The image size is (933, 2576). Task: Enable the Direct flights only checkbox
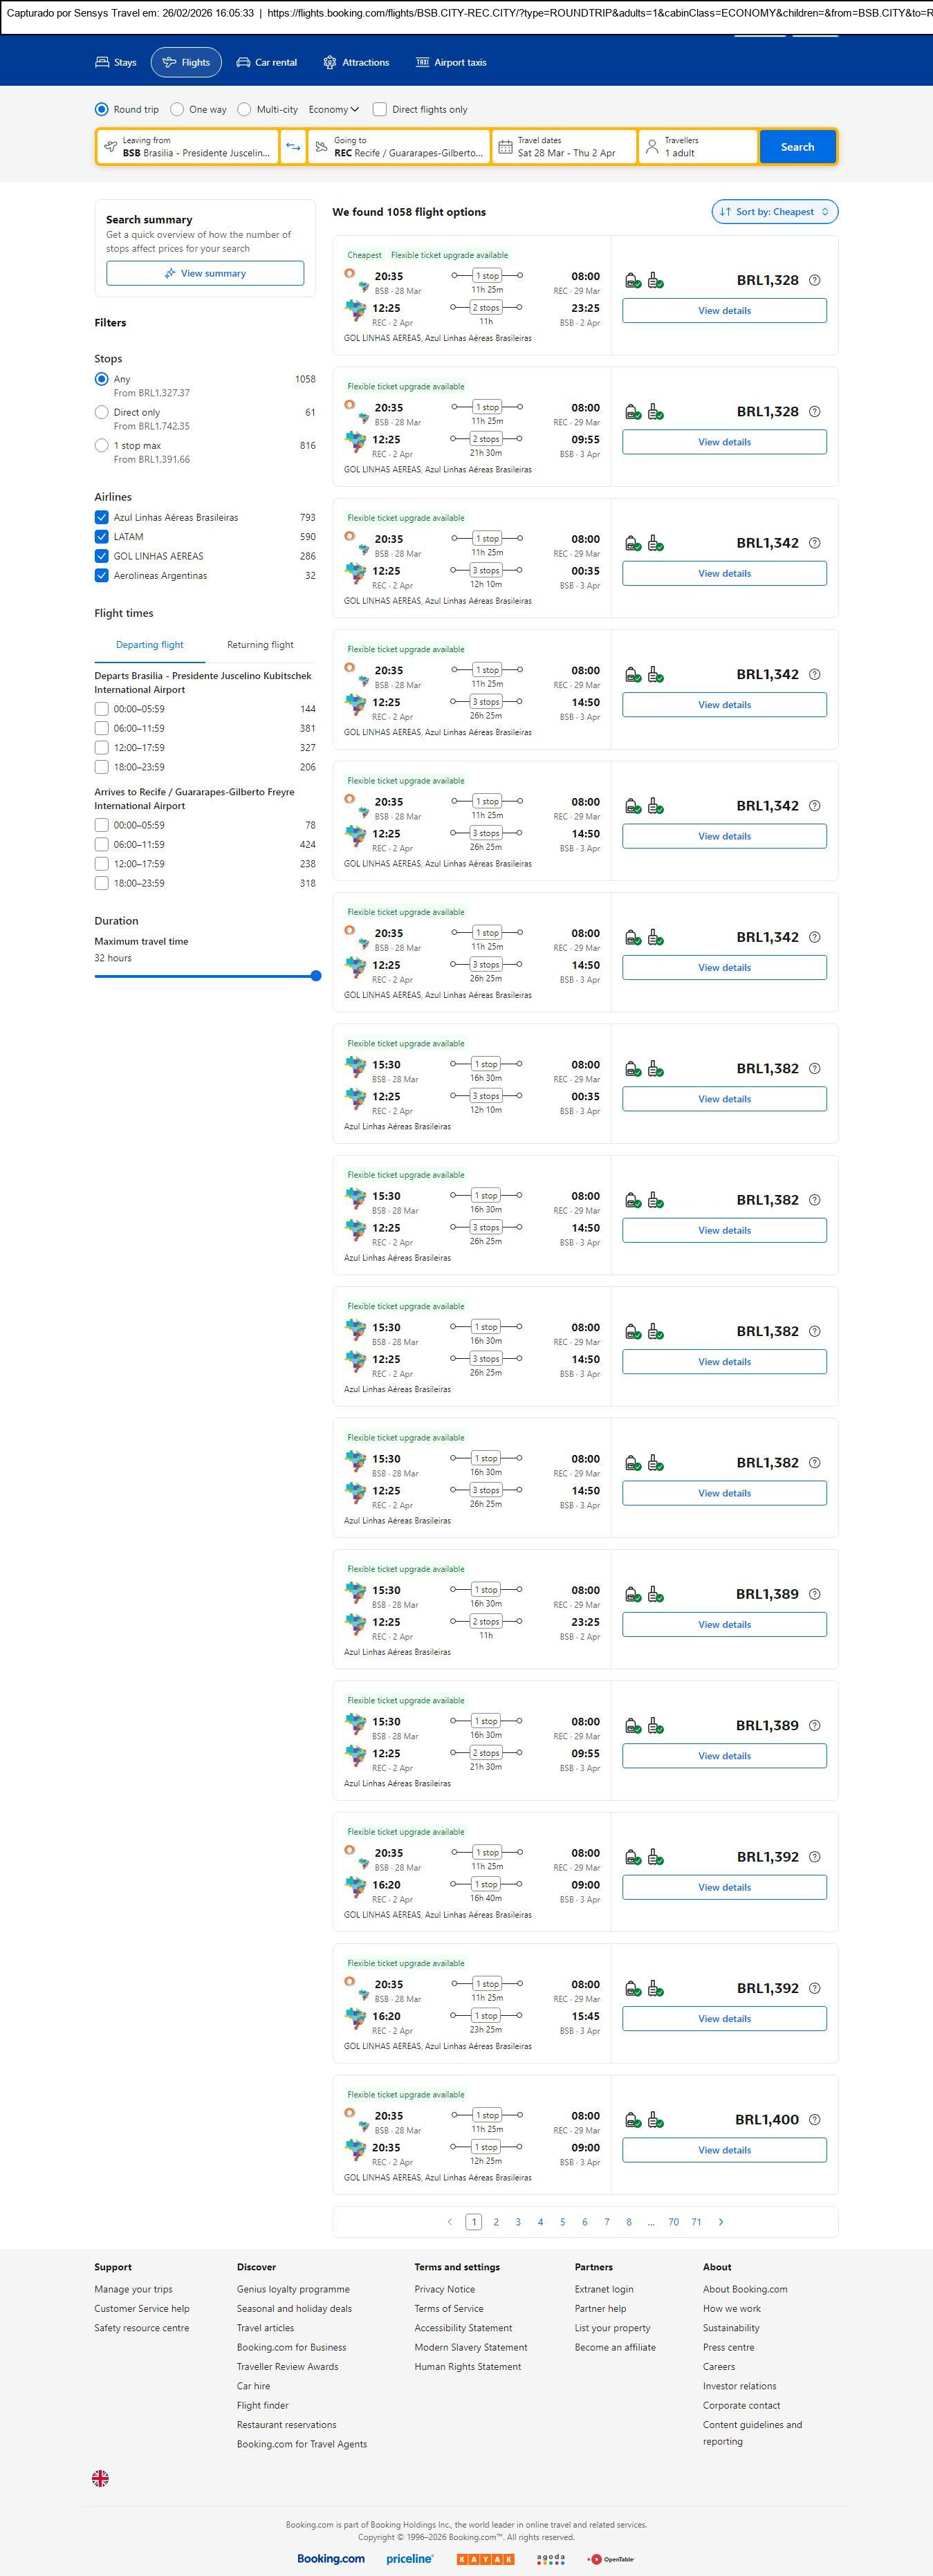[380, 109]
